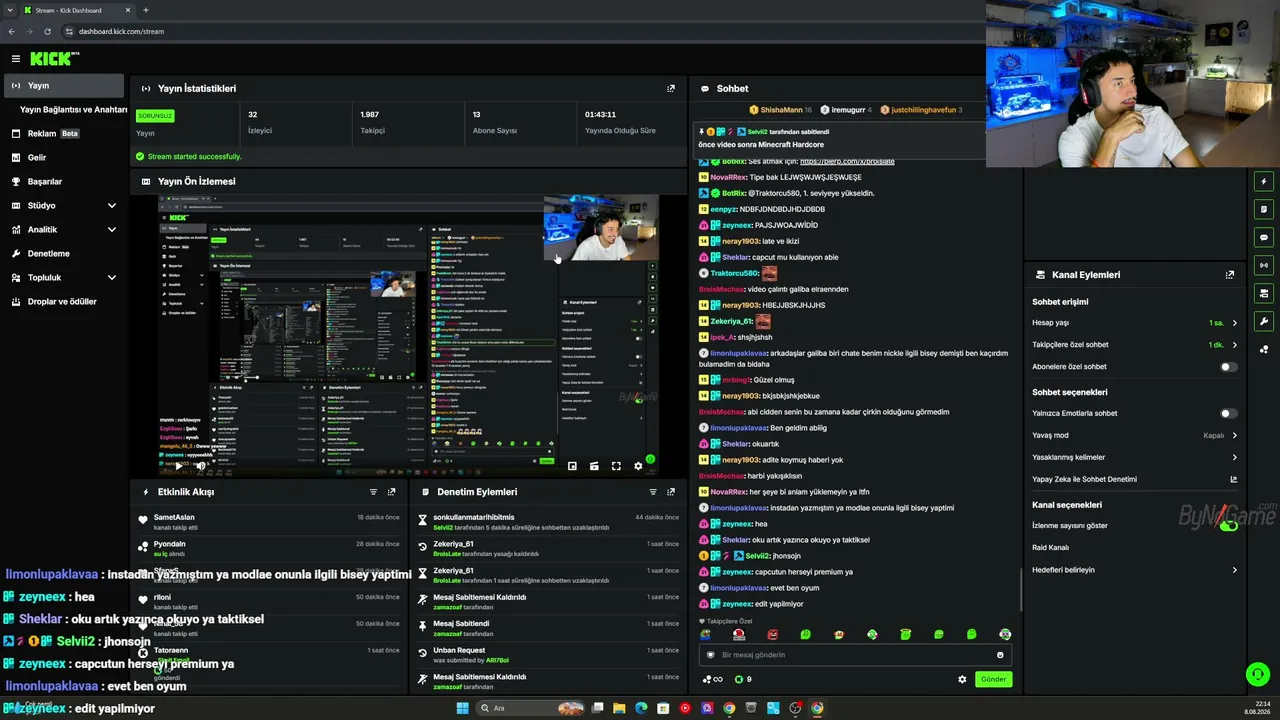This screenshot has height=720, width=1280.
Task: Open Başarılar in the sidebar
Action: (x=64, y=182)
